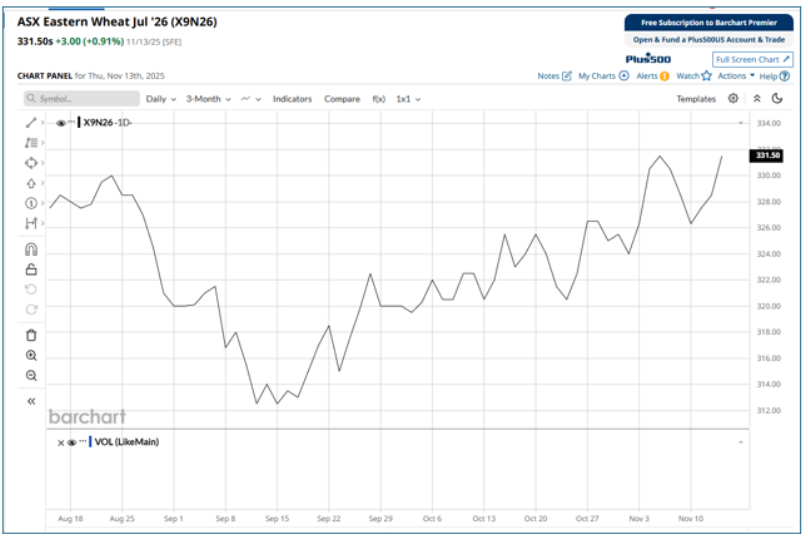Toggle visibility of X9N26 series

click(61, 123)
